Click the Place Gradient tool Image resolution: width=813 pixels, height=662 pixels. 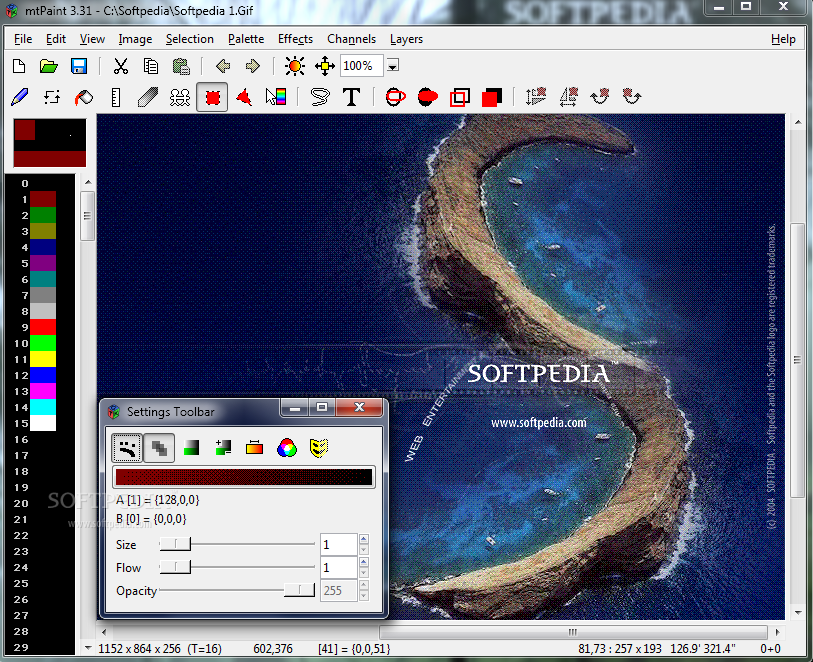click(276, 97)
